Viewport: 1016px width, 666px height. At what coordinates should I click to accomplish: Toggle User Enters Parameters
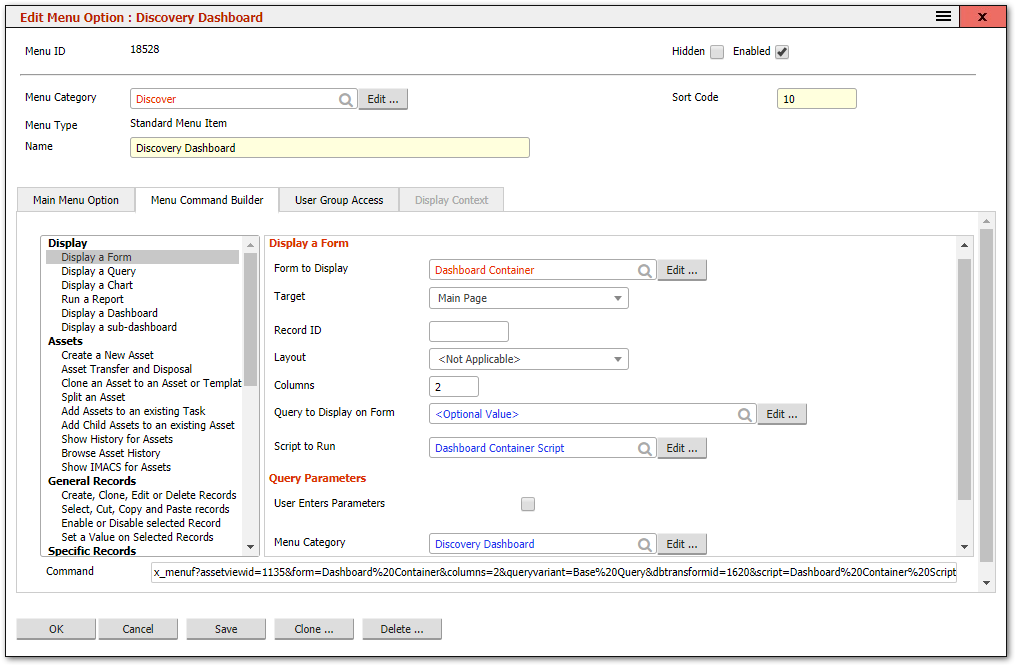(527, 503)
